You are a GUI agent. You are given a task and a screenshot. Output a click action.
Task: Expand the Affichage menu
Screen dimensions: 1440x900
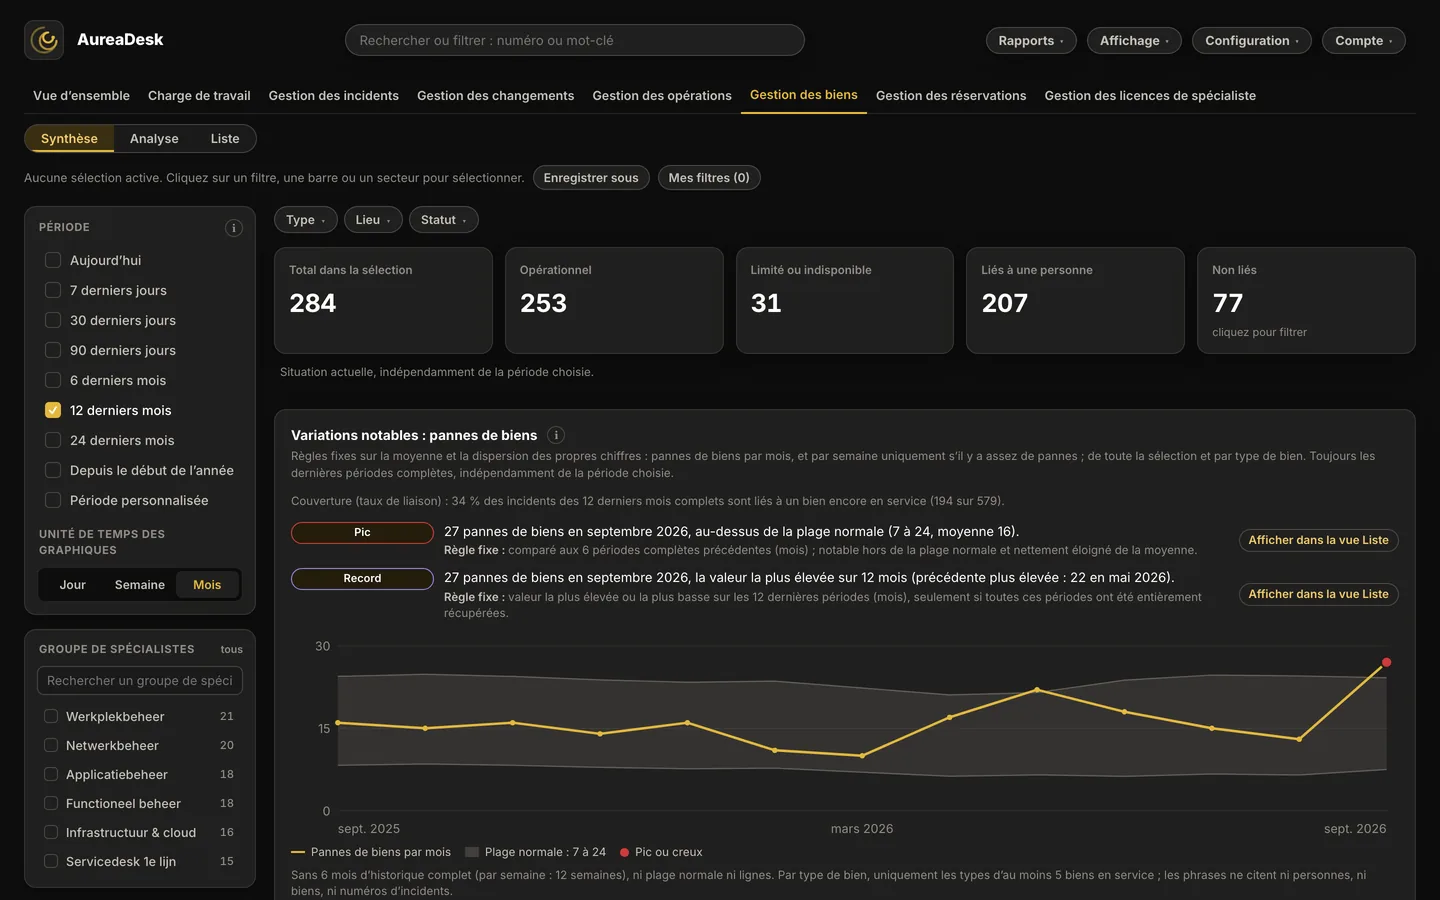[1134, 40]
